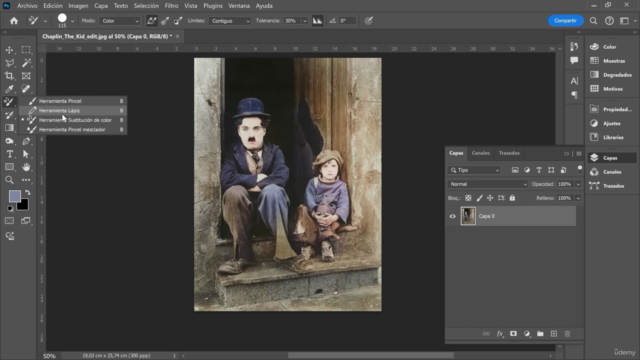Select the Horizontal Type tool

[x=9, y=154]
